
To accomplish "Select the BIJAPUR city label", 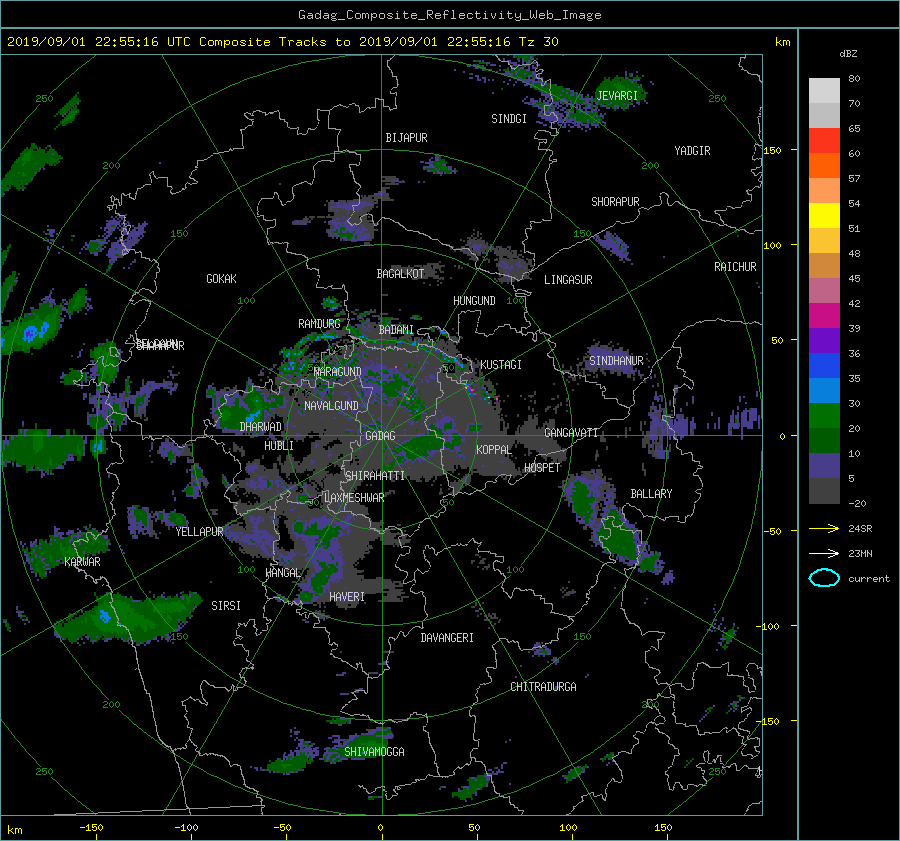I will (x=406, y=138).
